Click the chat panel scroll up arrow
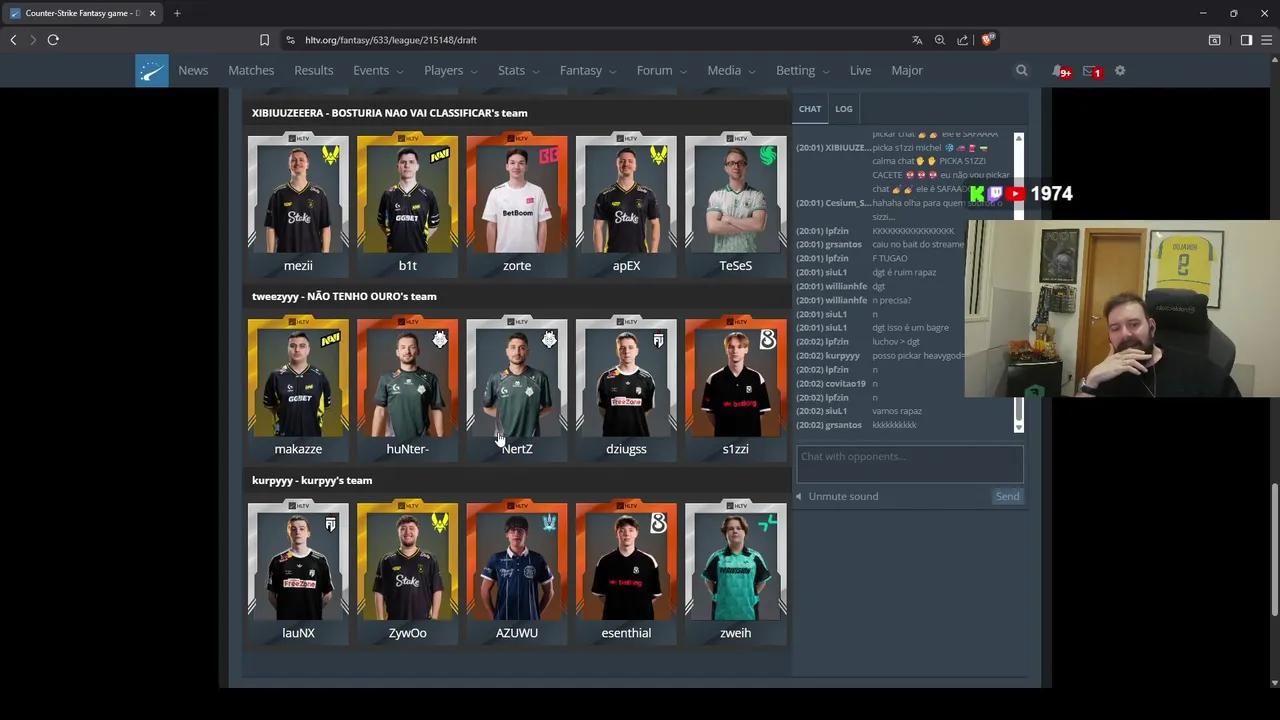Viewport: 1280px width, 720px height. (x=1019, y=137)
